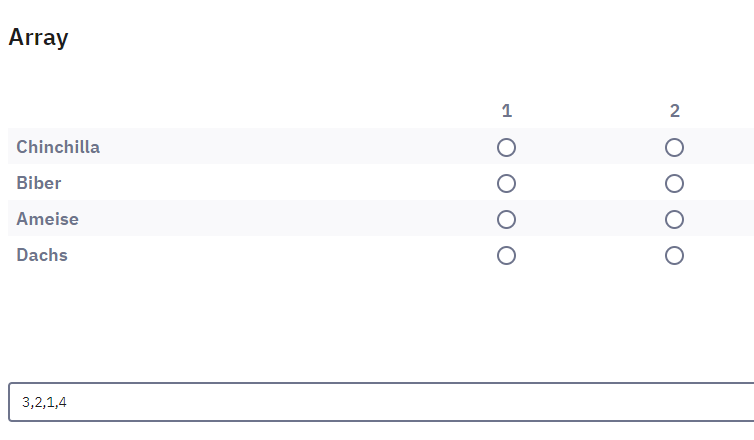Mark Ameise with option 2
754x440 pixels.
pyautogui.click(x=674, y=220)
